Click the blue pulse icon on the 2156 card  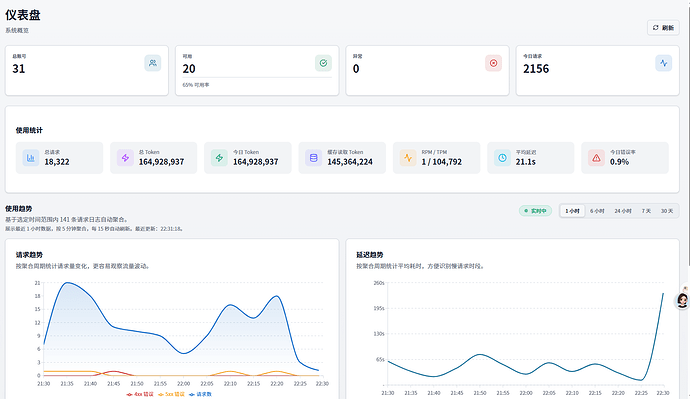tap(664, 63)
